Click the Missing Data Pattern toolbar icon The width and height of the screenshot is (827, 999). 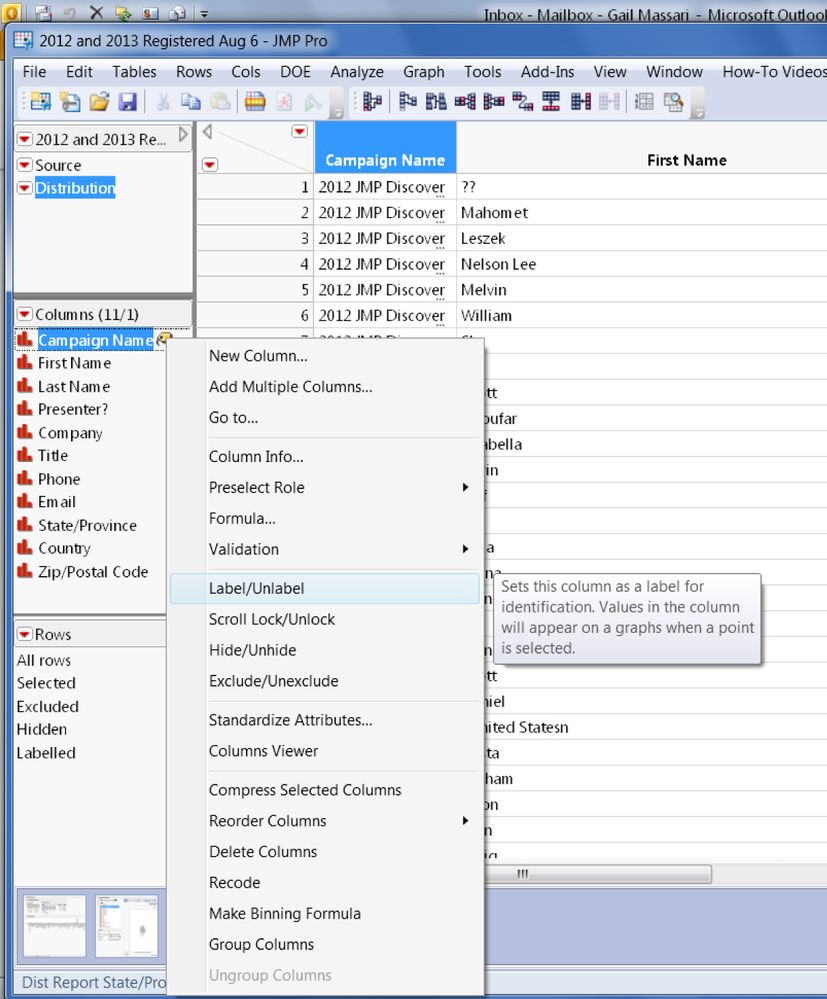click(673, 101)
